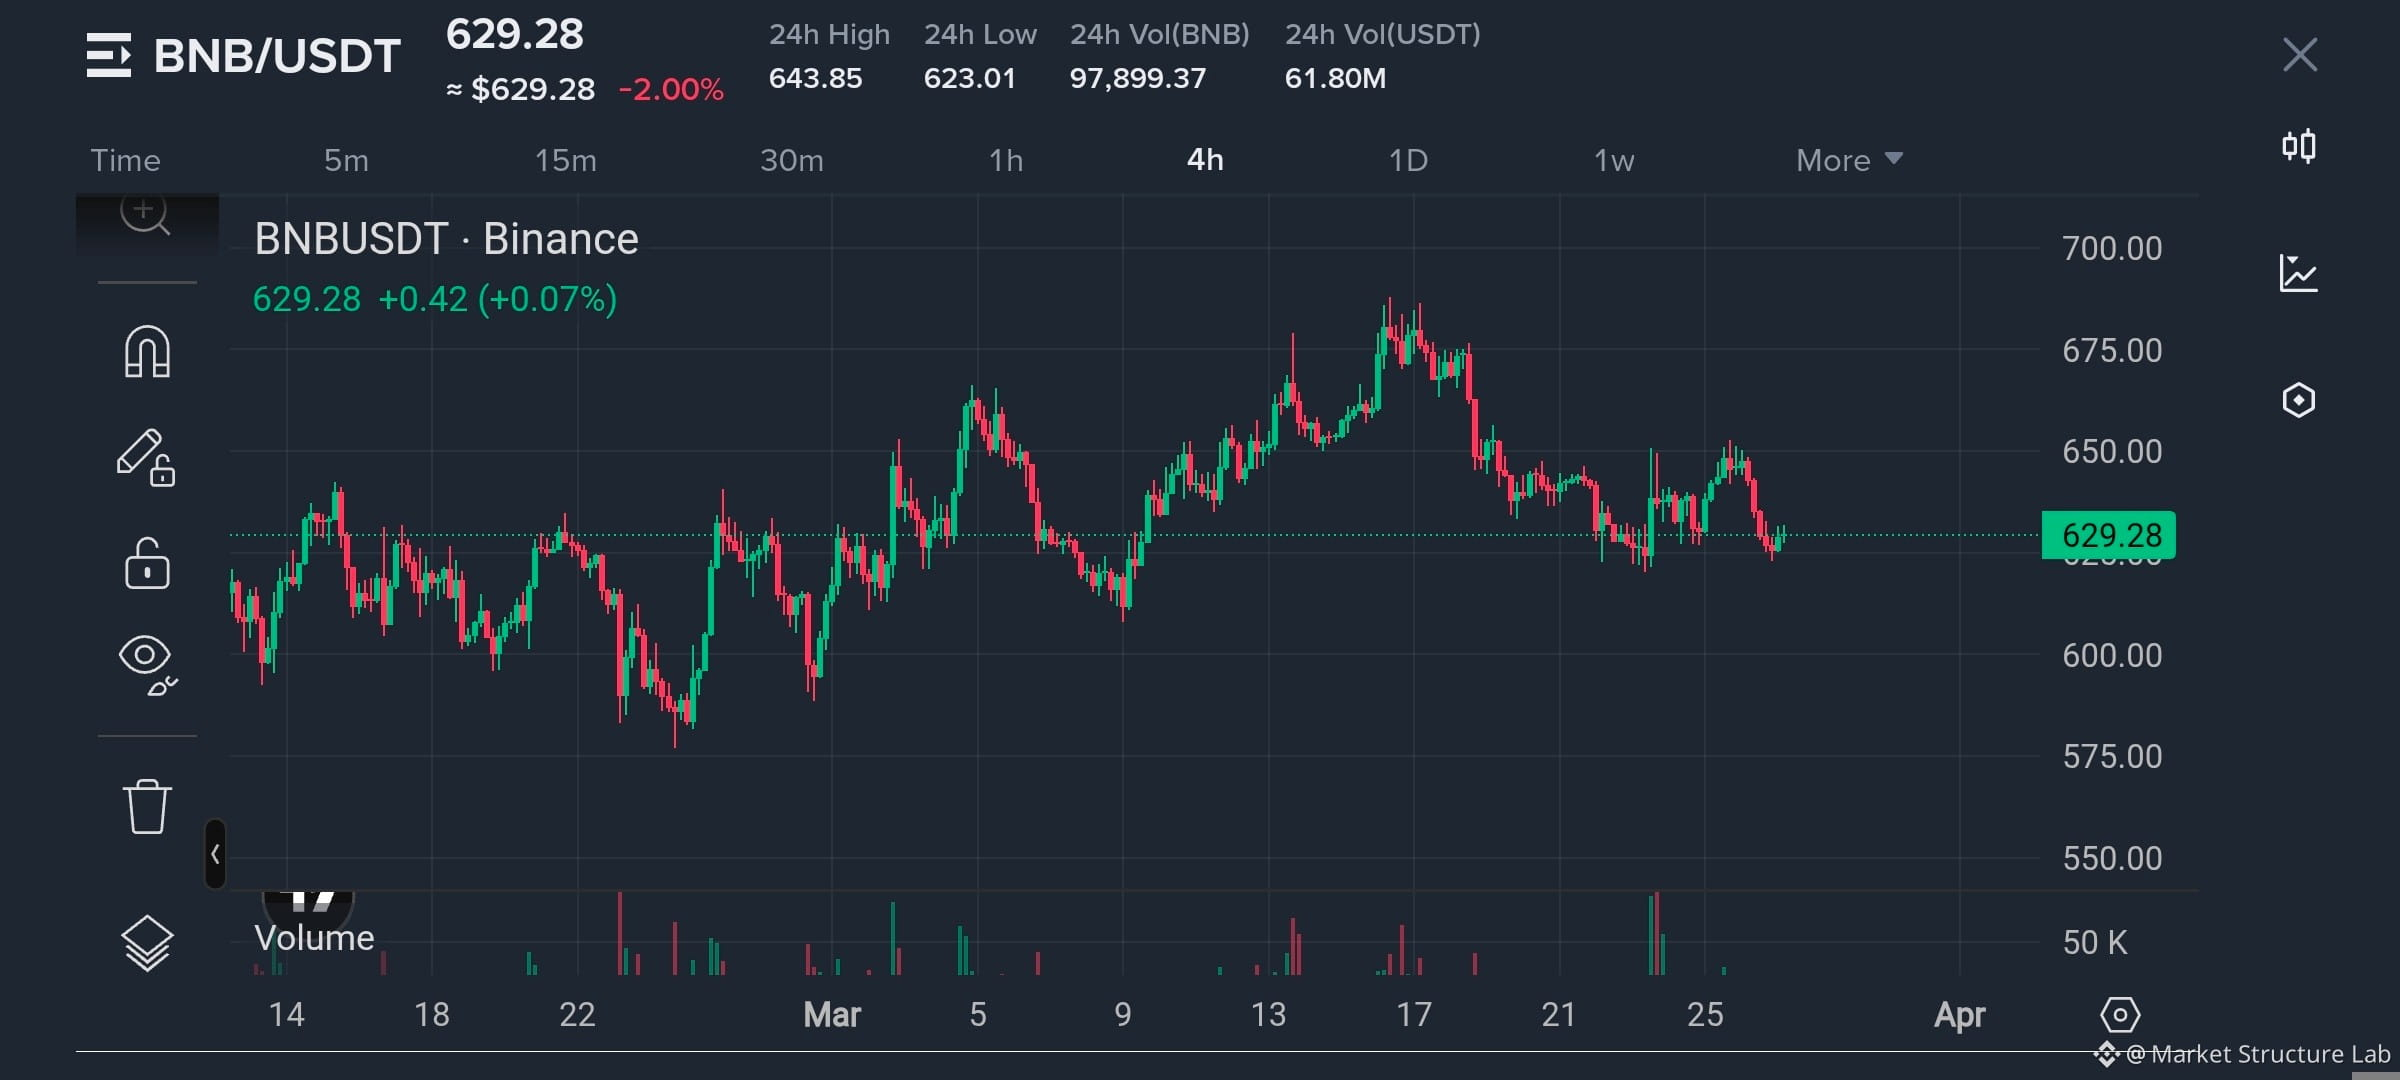Click the 650.00 price axis label
The image size is (2400, 1080).
point(2112,451)
